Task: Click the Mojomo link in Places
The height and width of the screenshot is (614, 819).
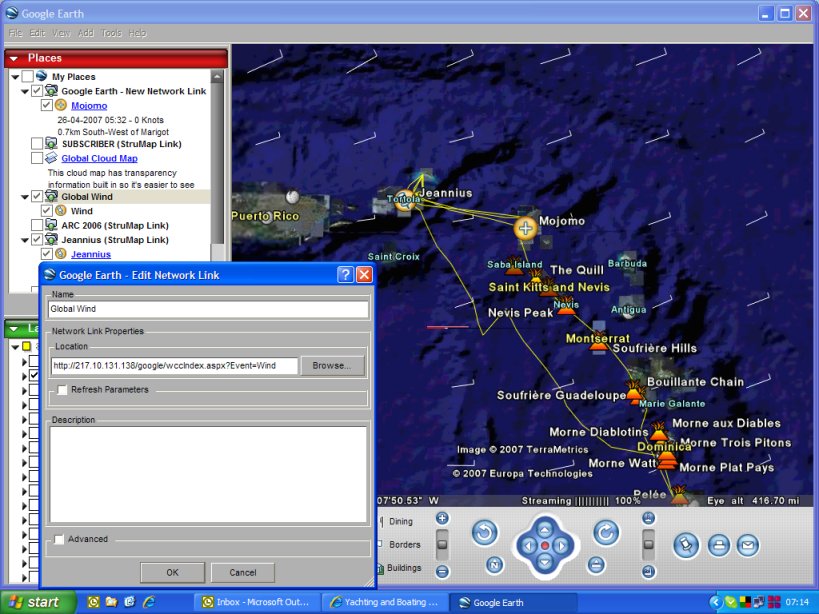Action: pos(89,106)
